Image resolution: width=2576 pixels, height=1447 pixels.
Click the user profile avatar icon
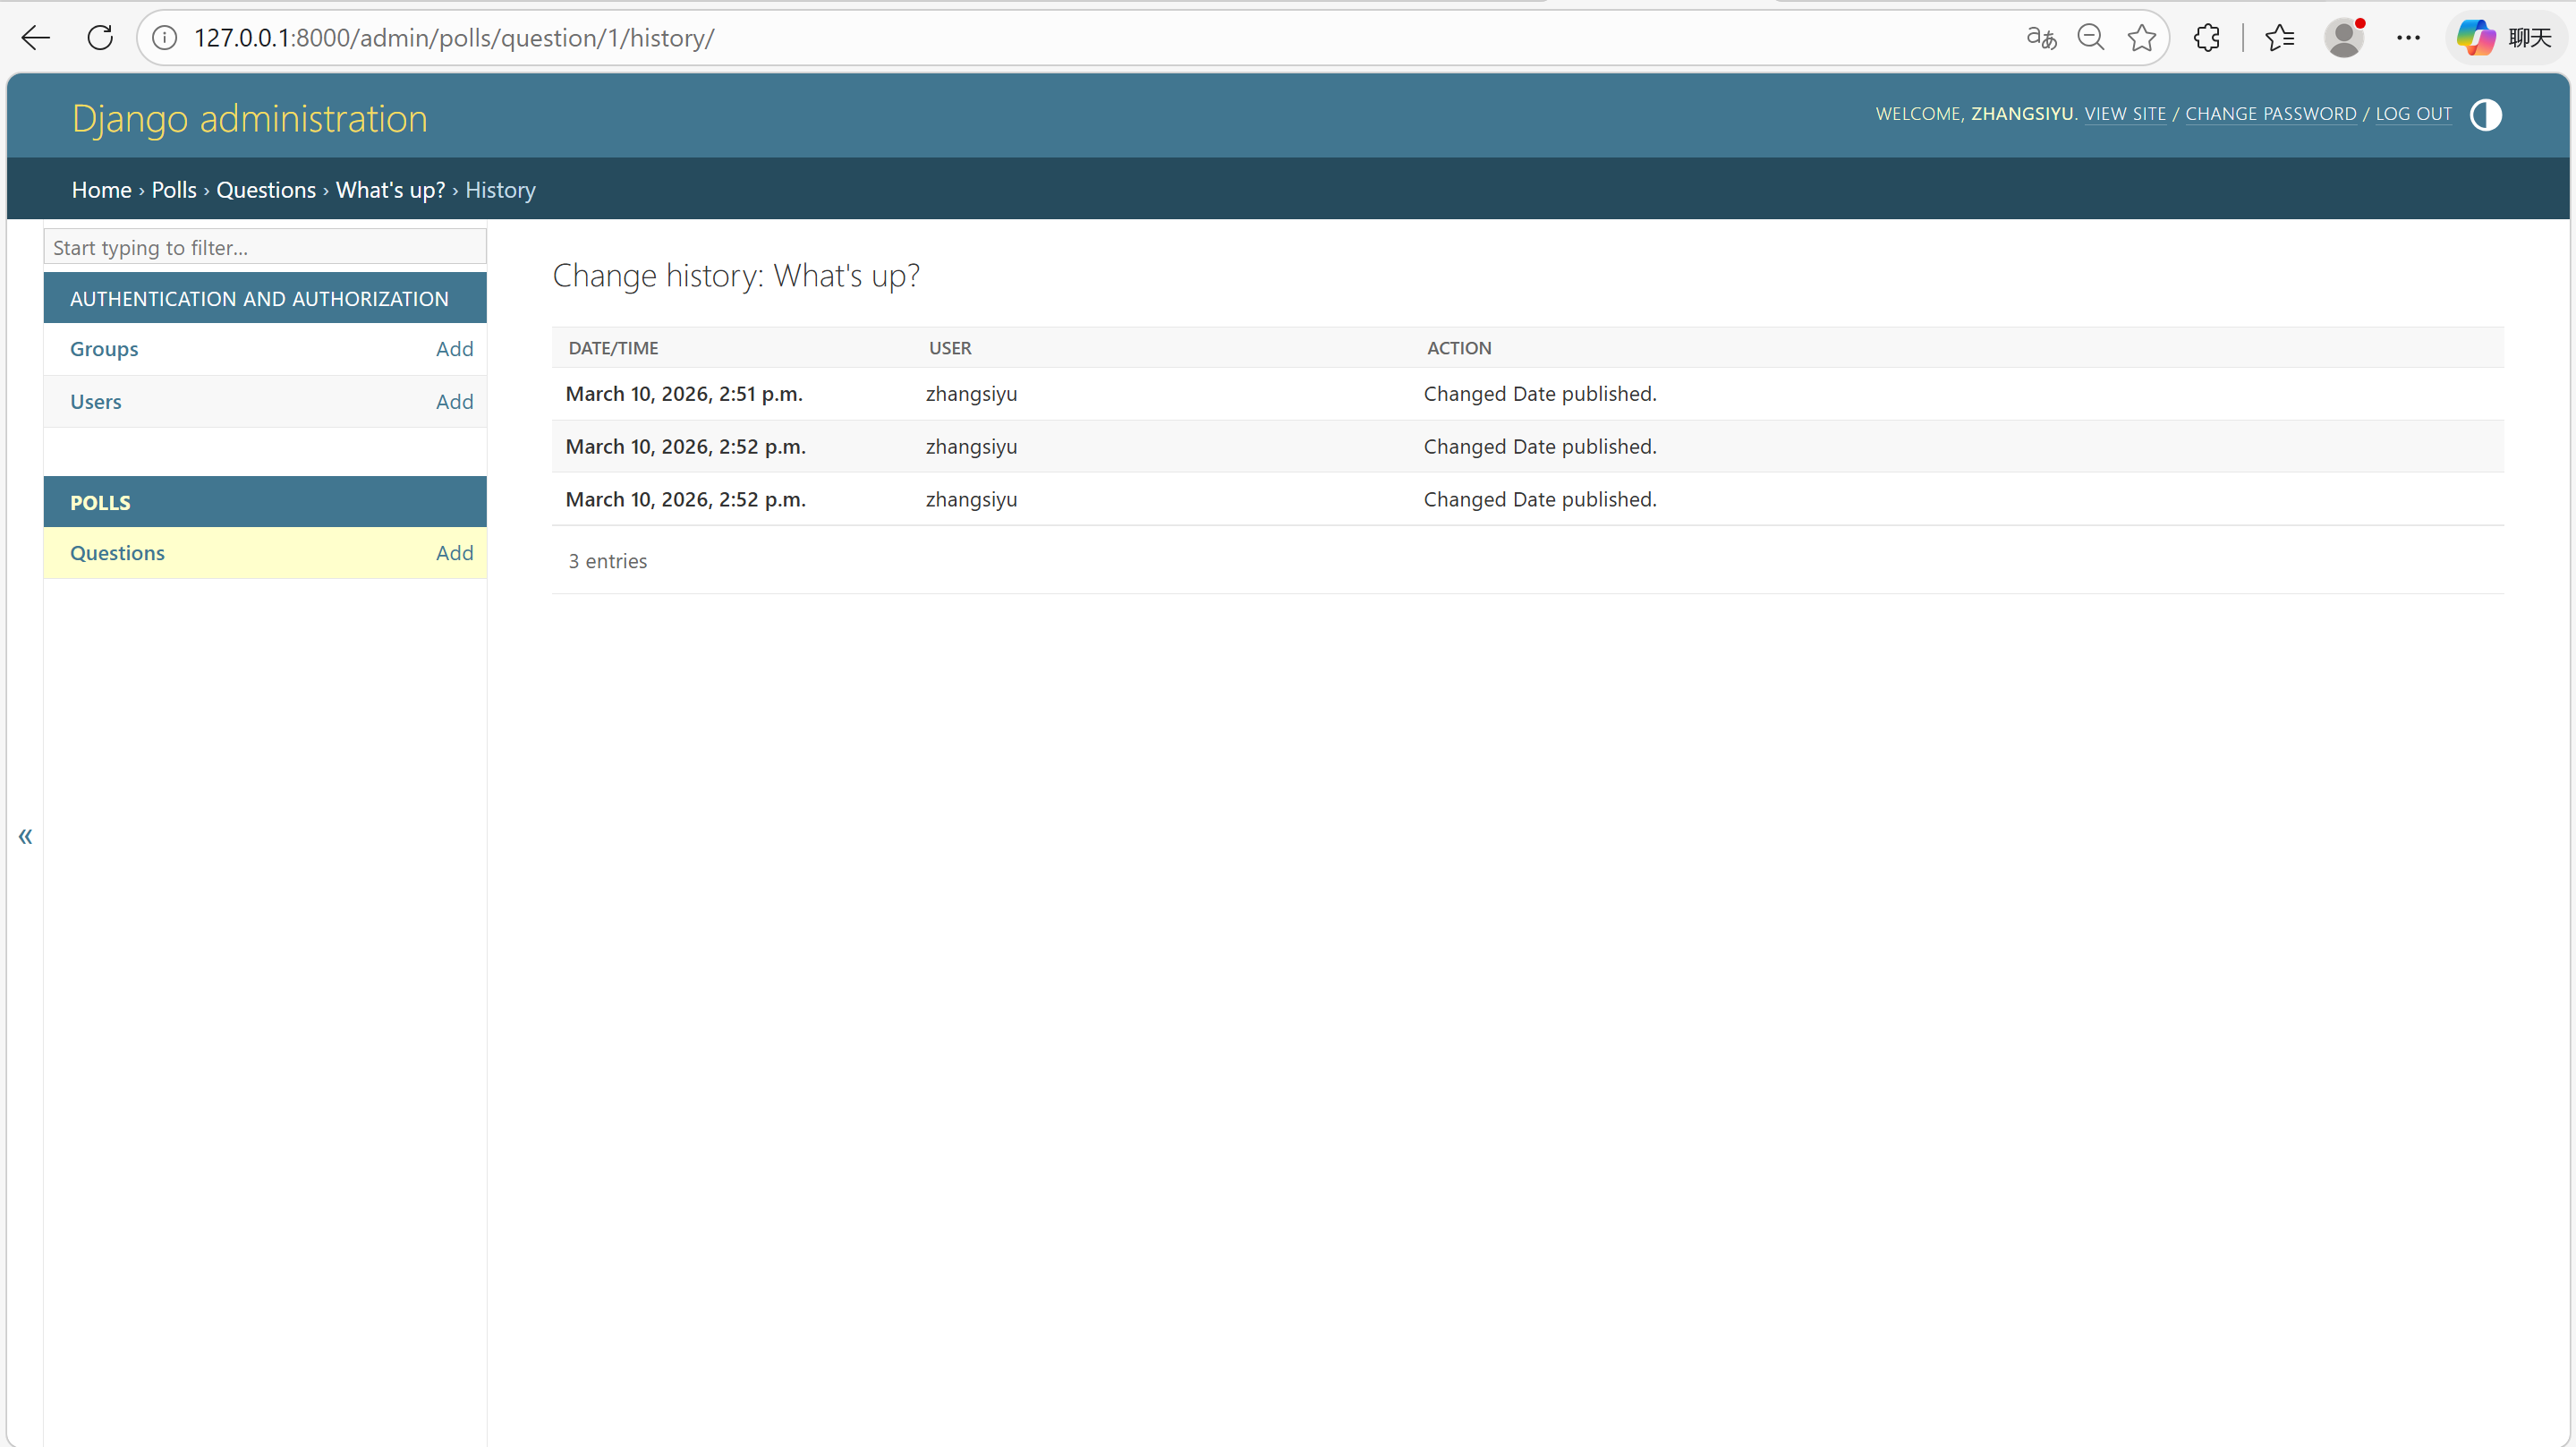[x=2343, y=38]
